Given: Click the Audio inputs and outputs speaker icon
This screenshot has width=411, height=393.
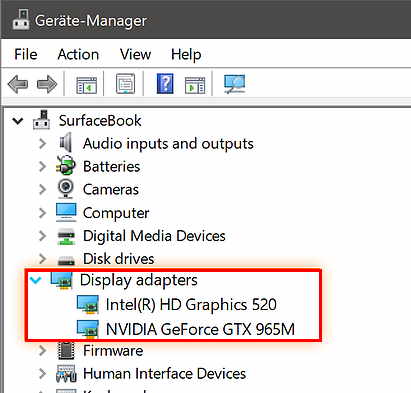Looking at the screenshot, I should click(66, 143).
